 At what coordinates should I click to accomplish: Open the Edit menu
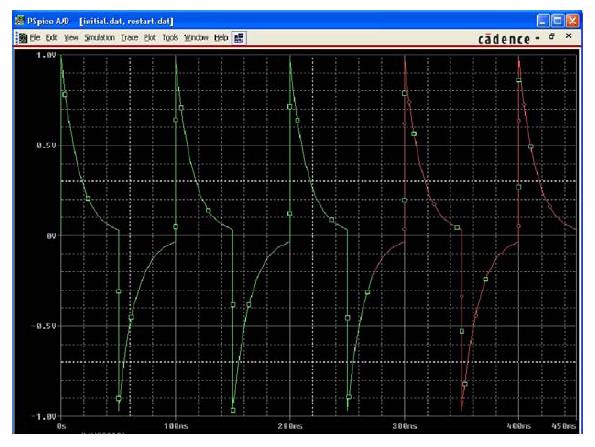pos(51,38)
